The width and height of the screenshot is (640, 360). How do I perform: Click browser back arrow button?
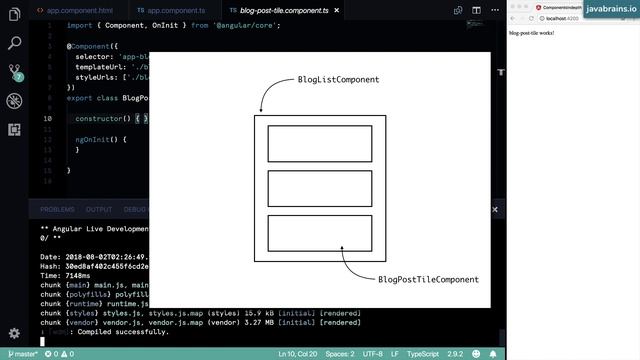[x=513, y=18]
